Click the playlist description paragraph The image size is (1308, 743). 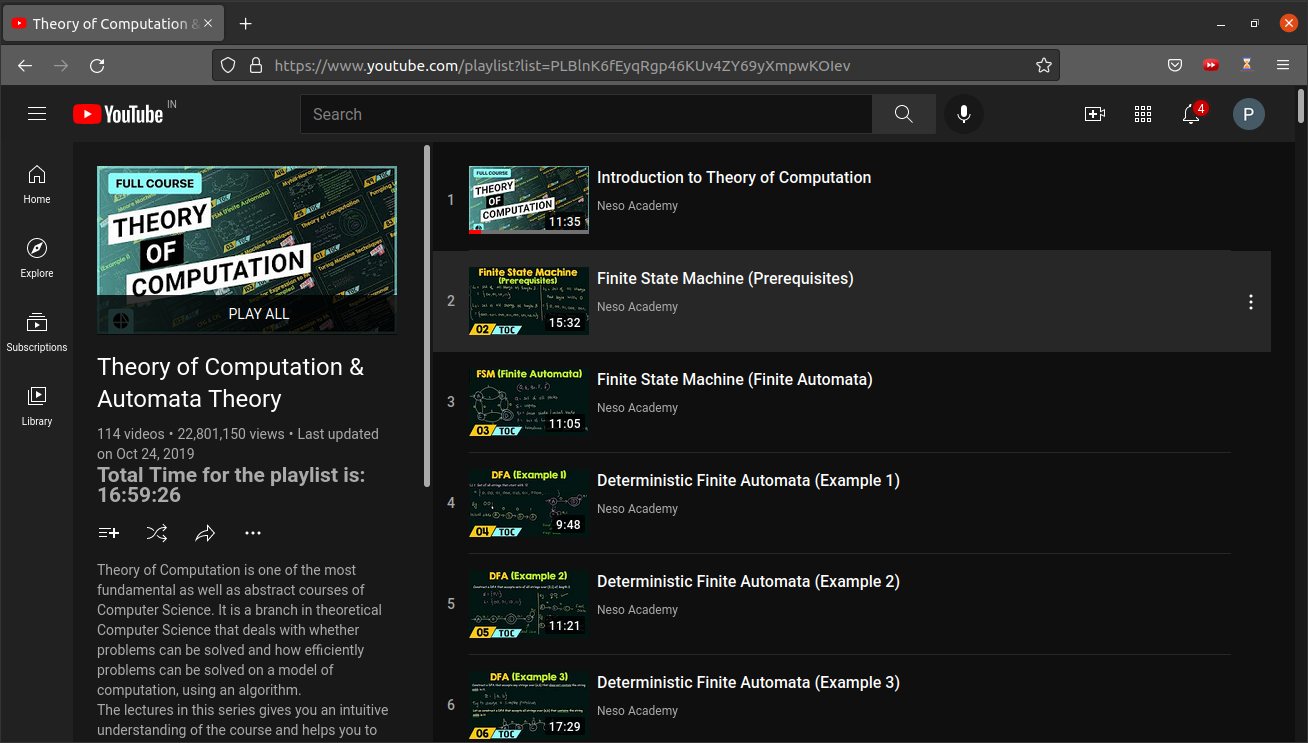(243, 650)
